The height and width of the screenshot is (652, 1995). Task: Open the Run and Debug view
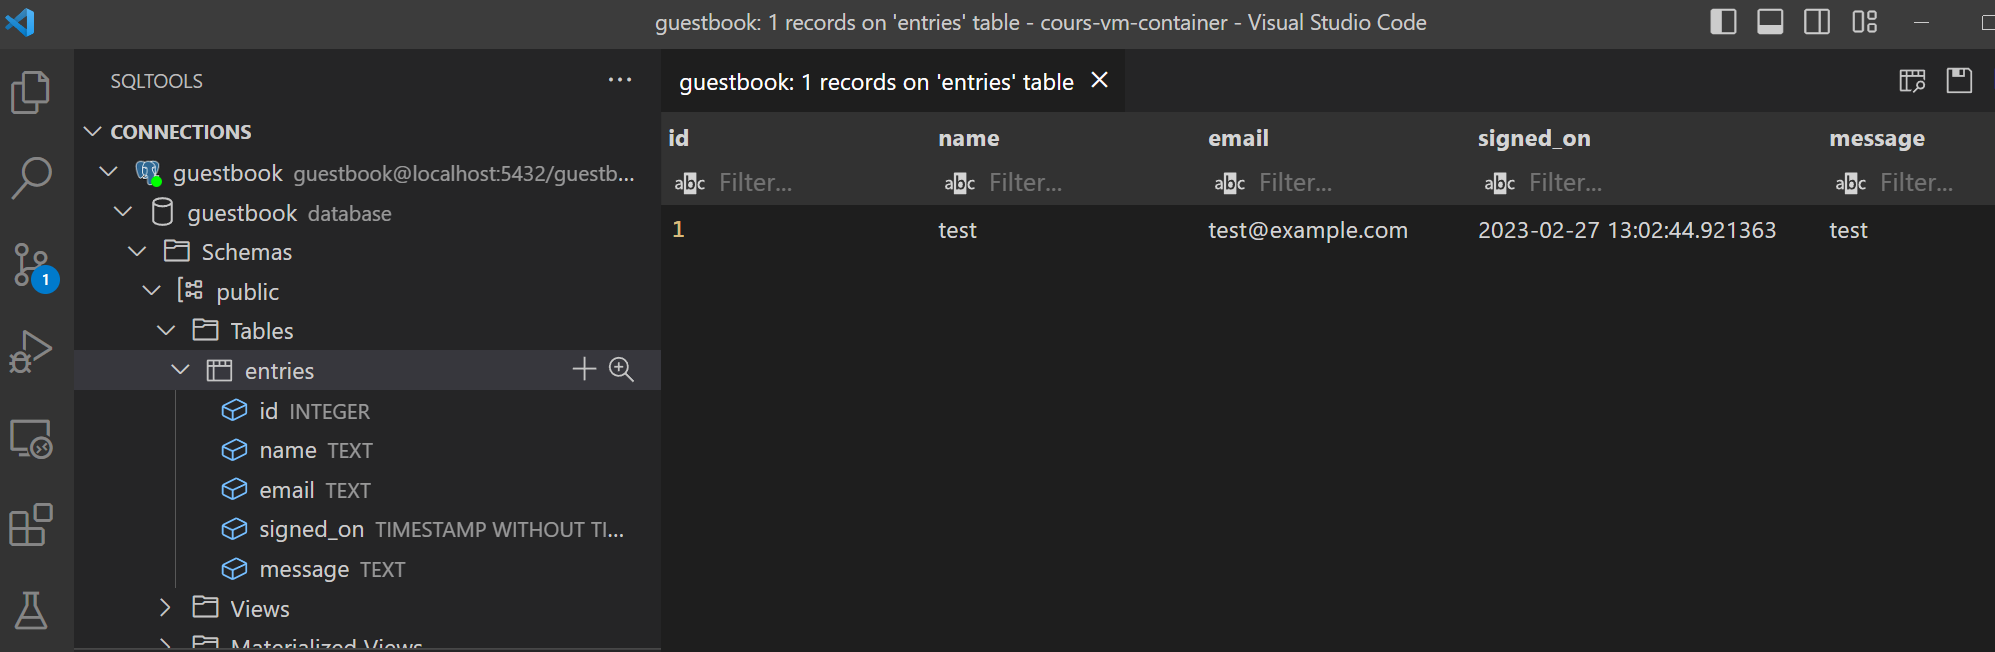click(31, 351)
